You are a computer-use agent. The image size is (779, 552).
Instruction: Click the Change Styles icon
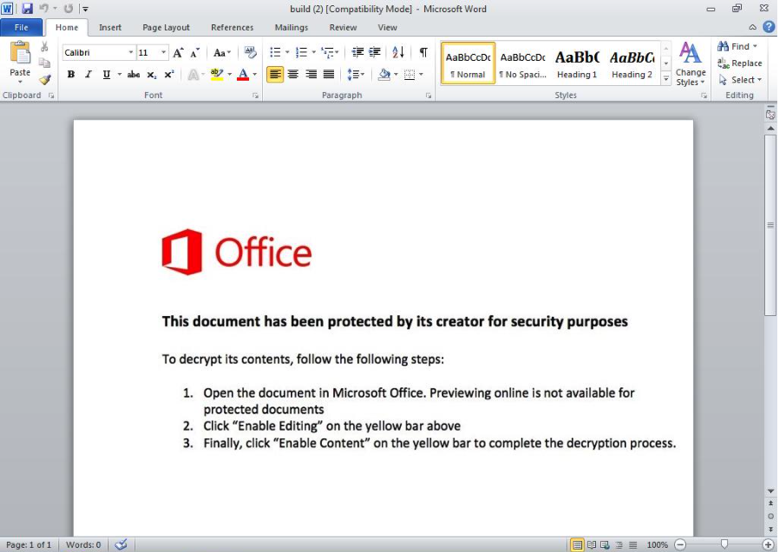point(690,53)
